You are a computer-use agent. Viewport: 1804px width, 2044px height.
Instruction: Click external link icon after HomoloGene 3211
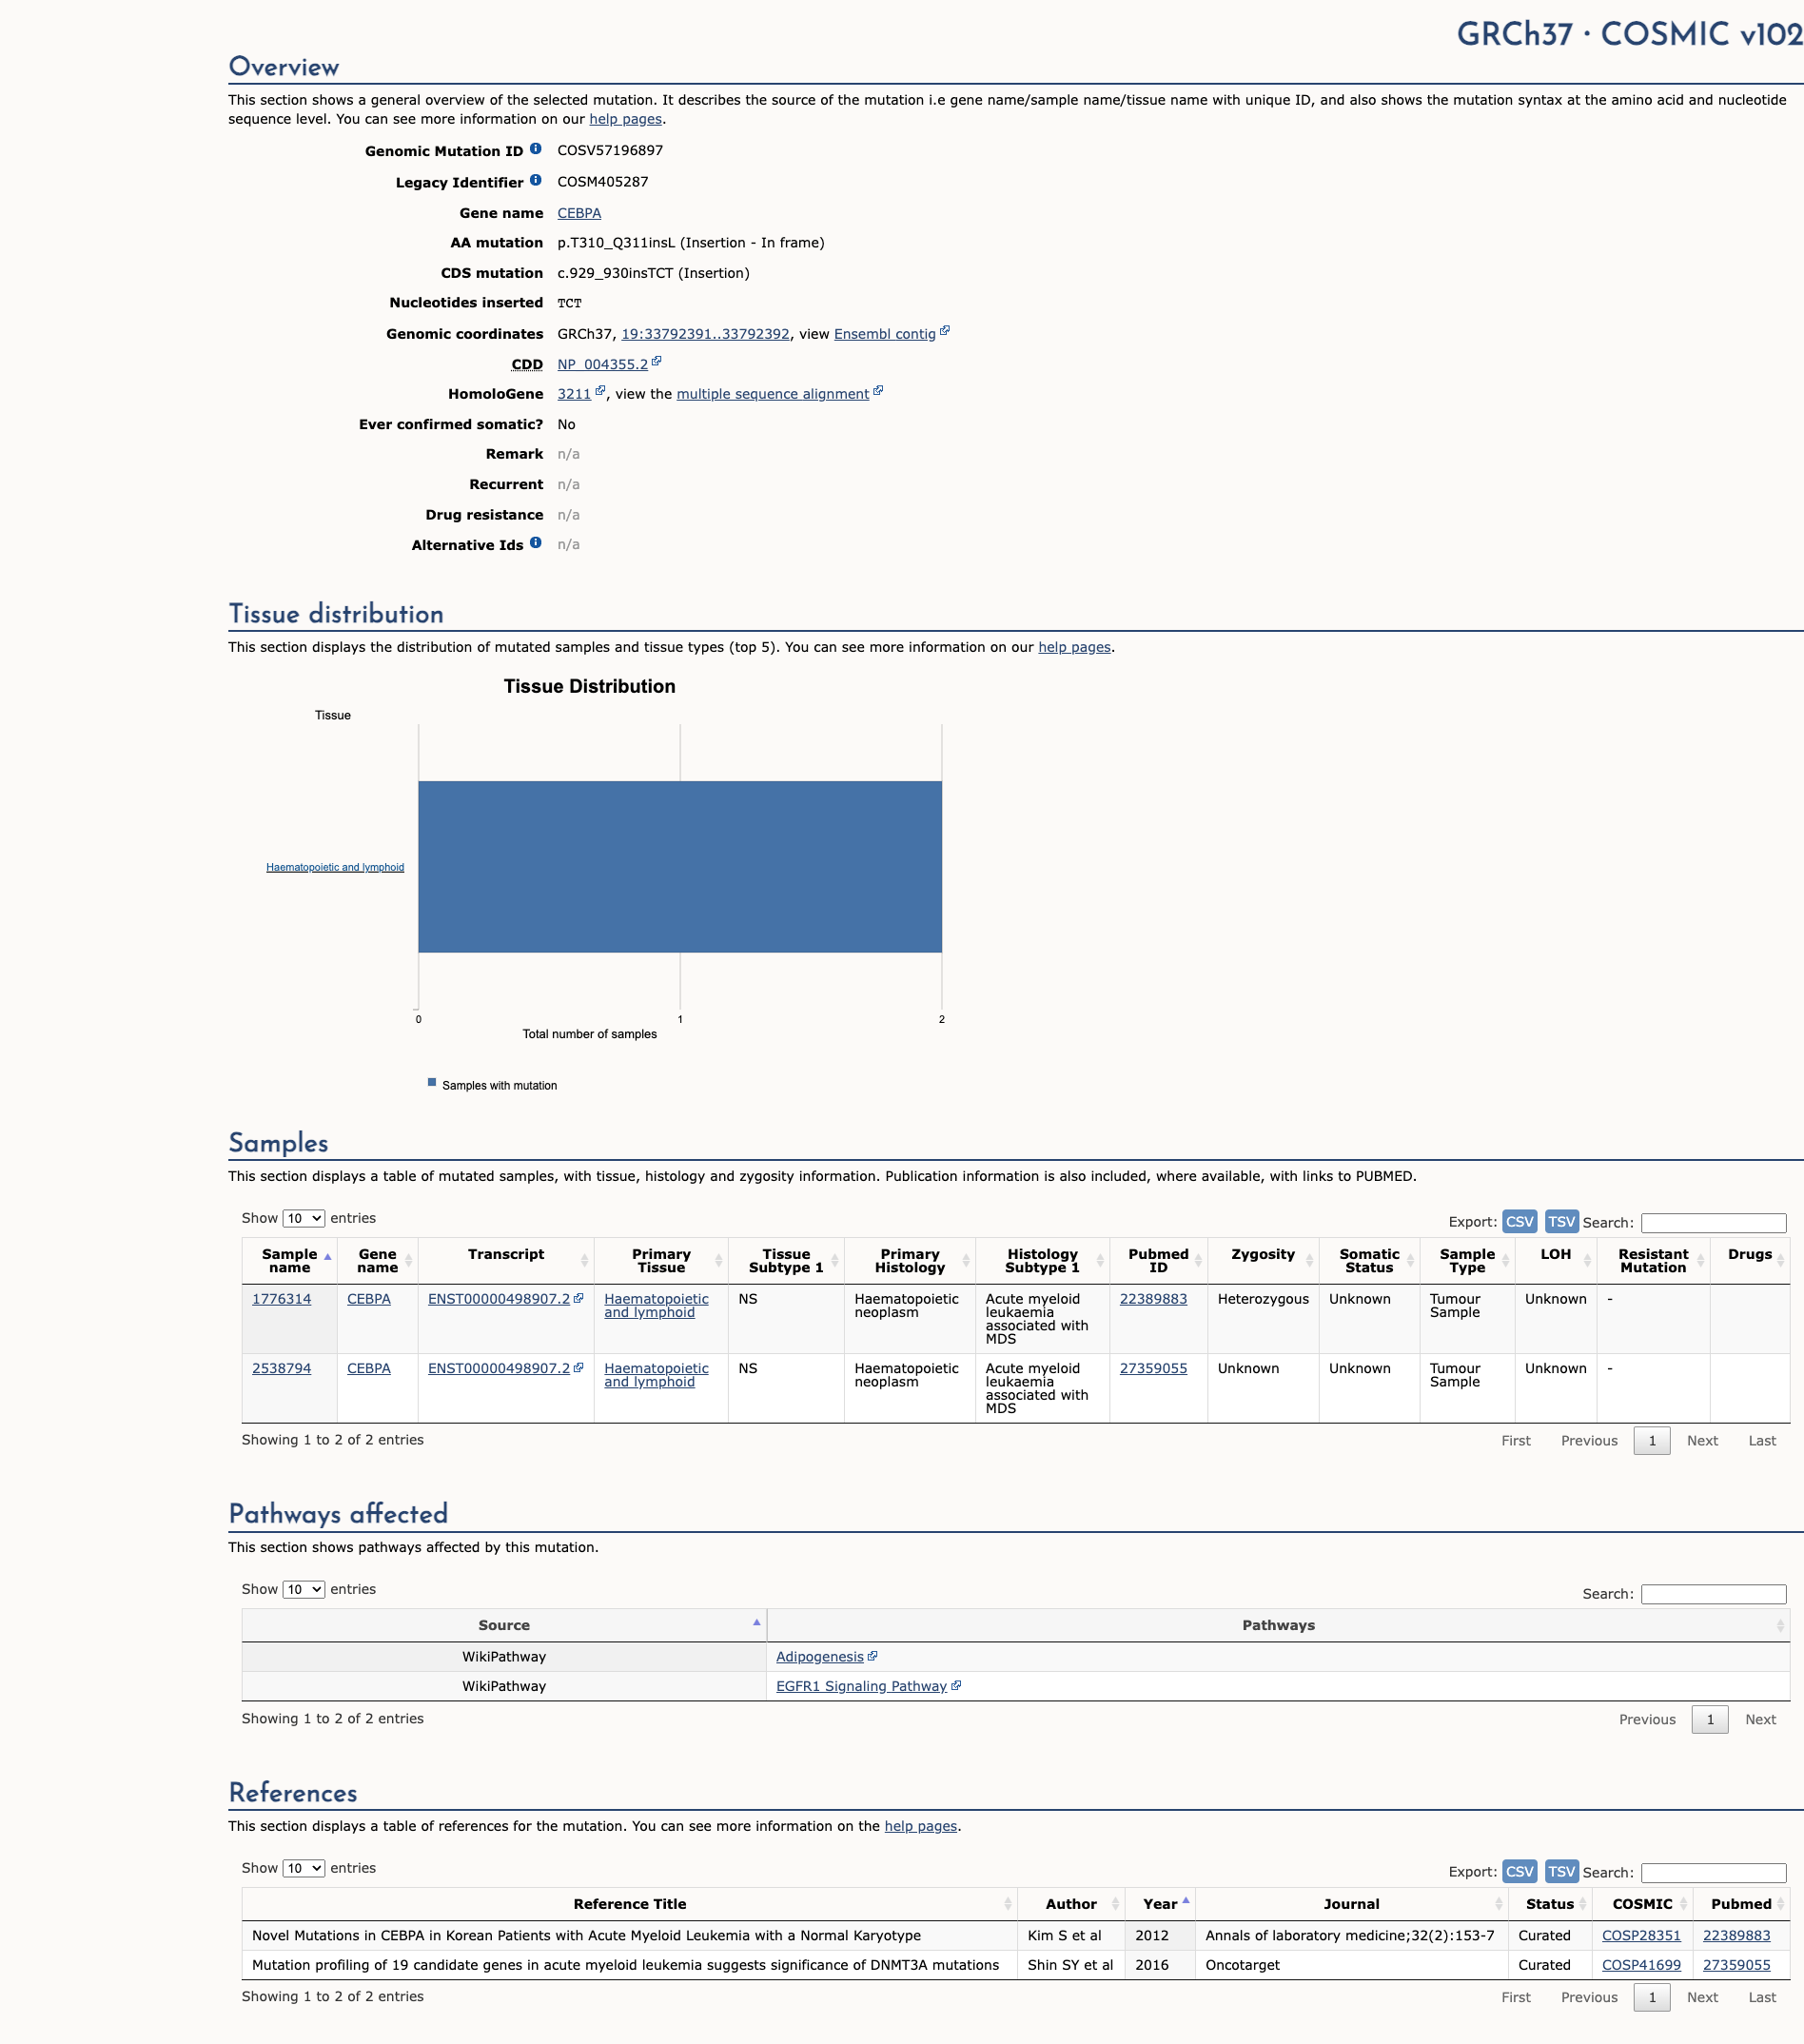[600, 391]
